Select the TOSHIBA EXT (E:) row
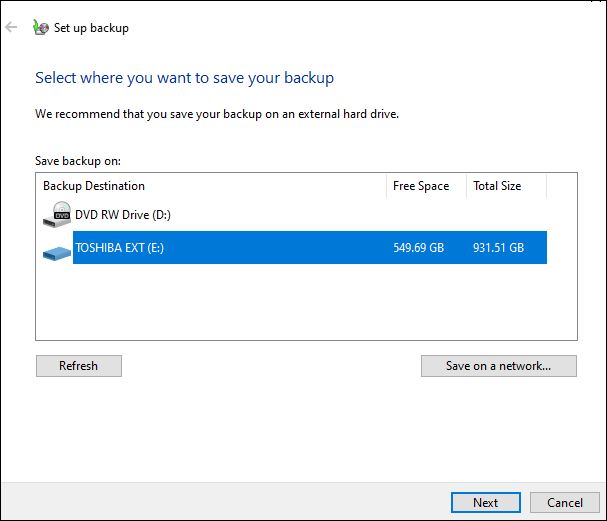The image size is (607, 521). click(310, 247)
